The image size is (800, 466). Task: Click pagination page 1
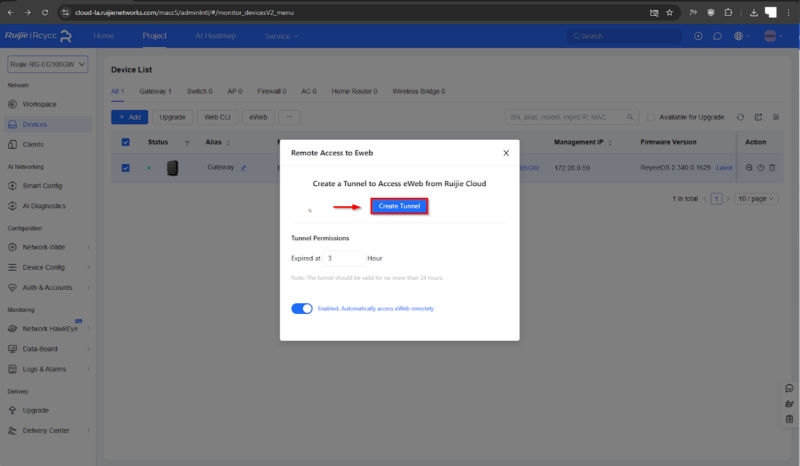tap(716, 199)
